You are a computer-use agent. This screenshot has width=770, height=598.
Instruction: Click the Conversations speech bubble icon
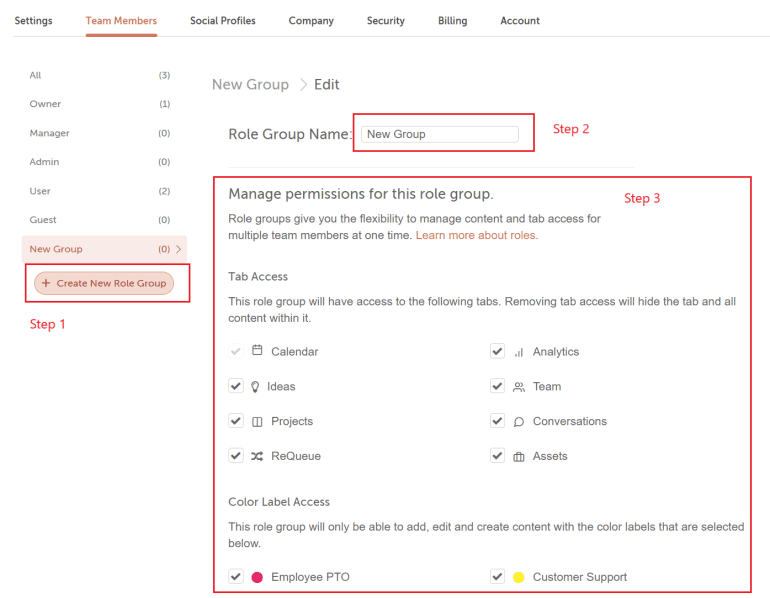click(518, 422)
